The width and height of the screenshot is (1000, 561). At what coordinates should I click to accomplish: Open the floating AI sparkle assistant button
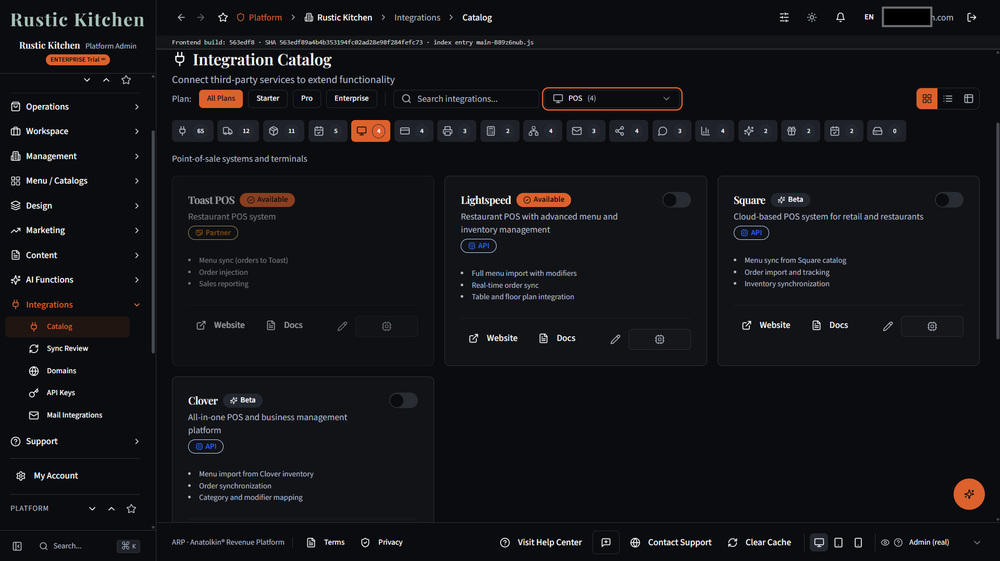[x=969, y=494]
